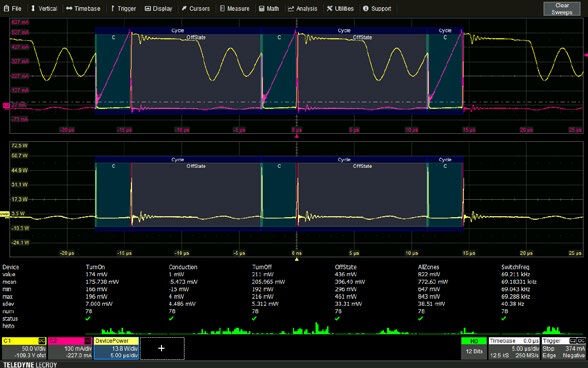Click the AllZones value 822 mW
Viewport: 588px width, 368px height.
[429, 275]
